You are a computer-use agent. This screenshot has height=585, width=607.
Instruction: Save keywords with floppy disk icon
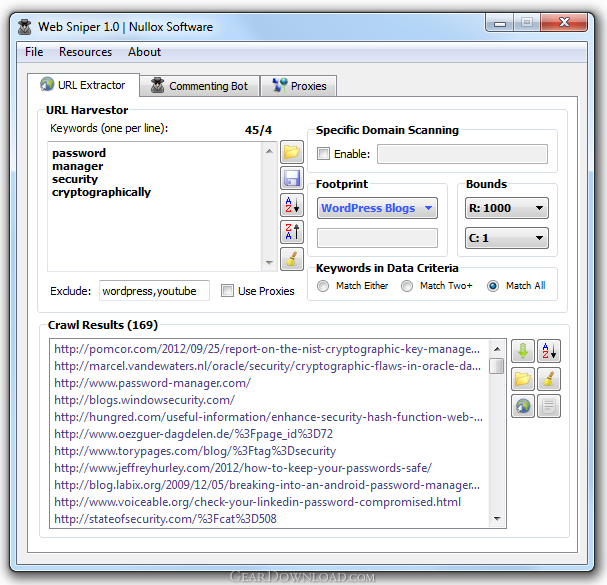pos(291,178)
